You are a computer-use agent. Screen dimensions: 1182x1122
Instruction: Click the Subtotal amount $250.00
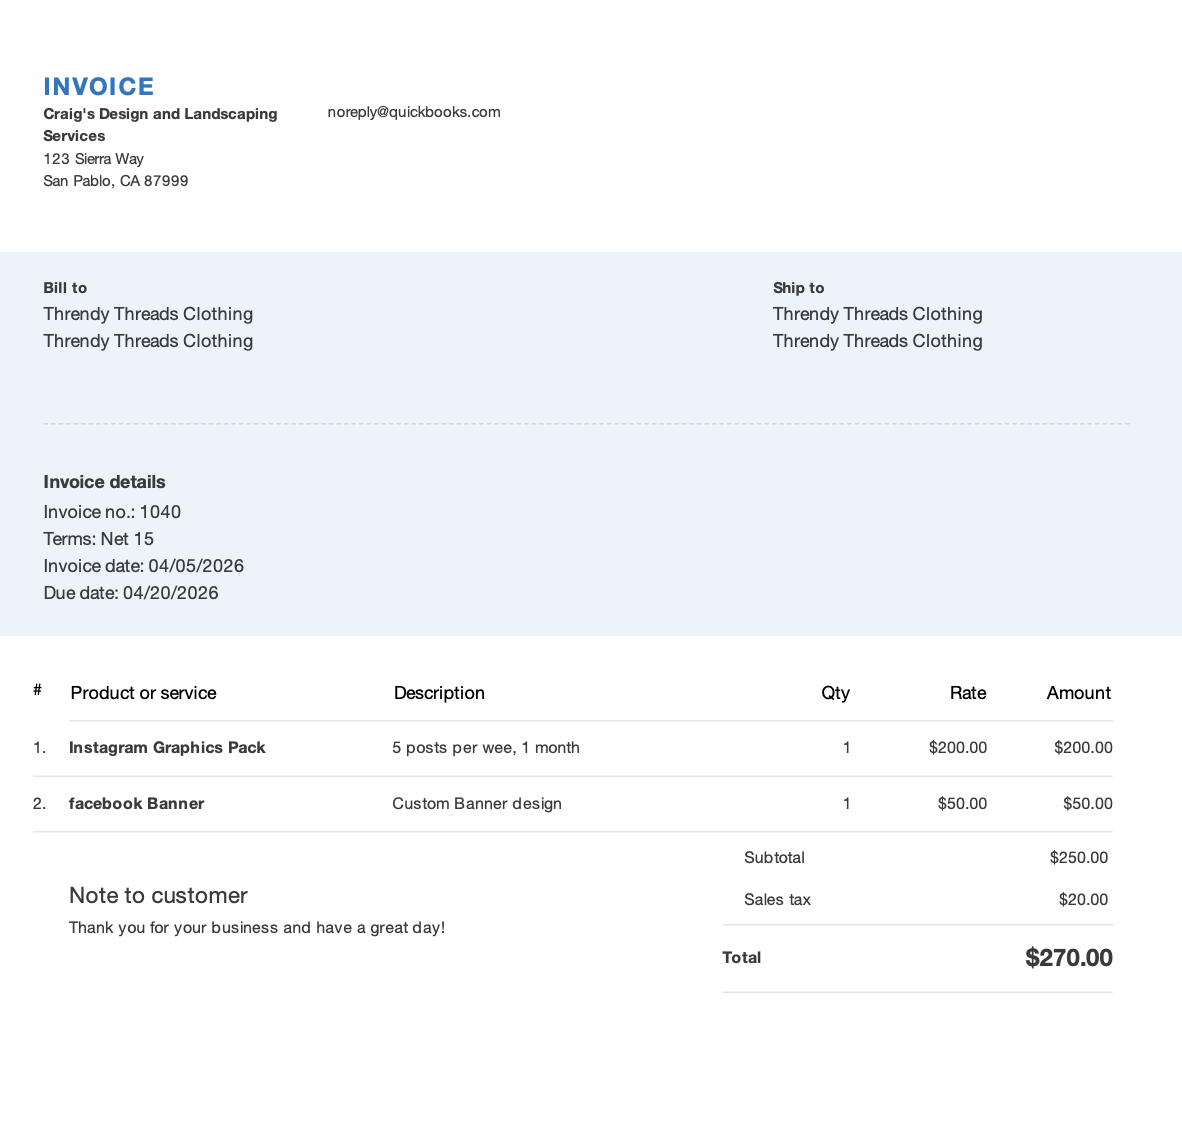click(1078, 858)
